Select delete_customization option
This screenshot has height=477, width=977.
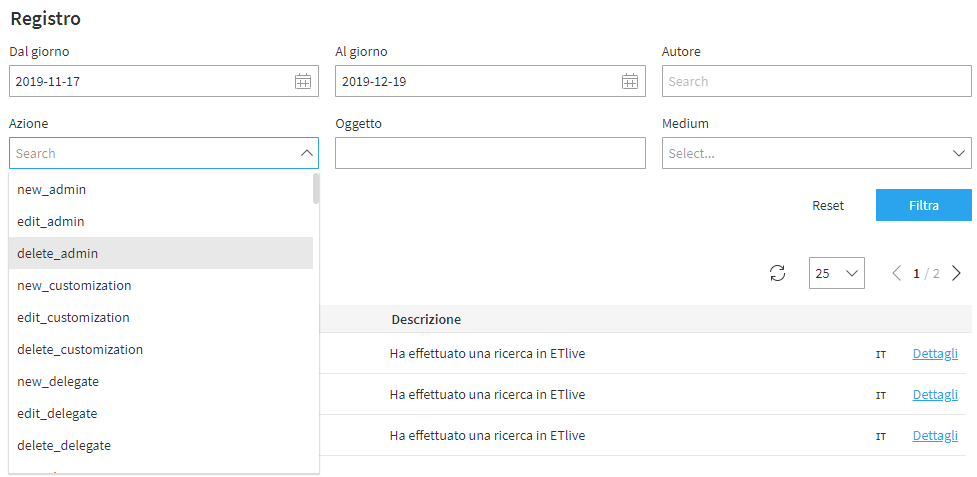point(80,349)
